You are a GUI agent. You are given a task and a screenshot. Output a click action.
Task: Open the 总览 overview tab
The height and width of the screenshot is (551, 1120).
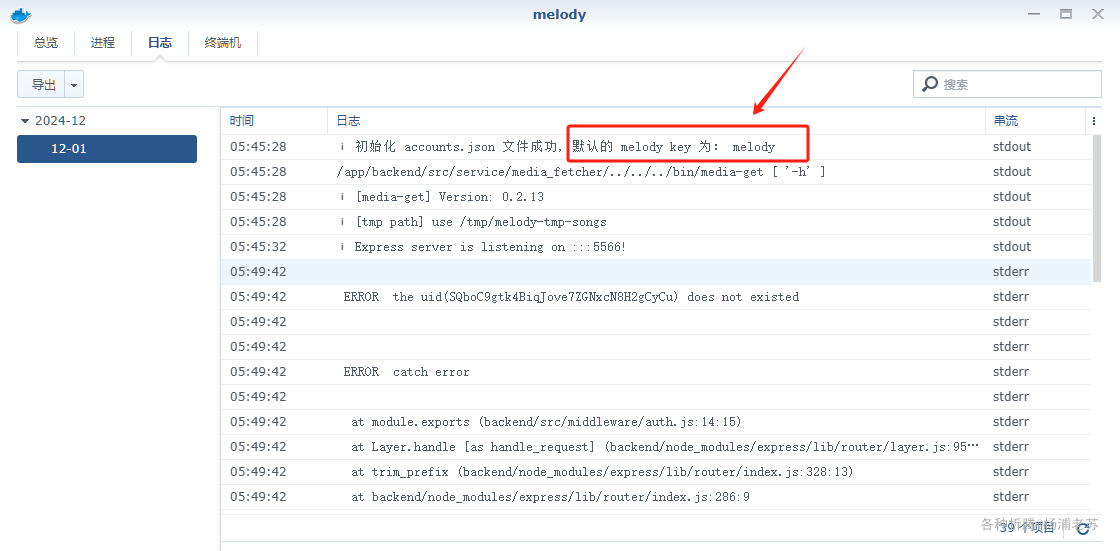click(x=46, y=43)
